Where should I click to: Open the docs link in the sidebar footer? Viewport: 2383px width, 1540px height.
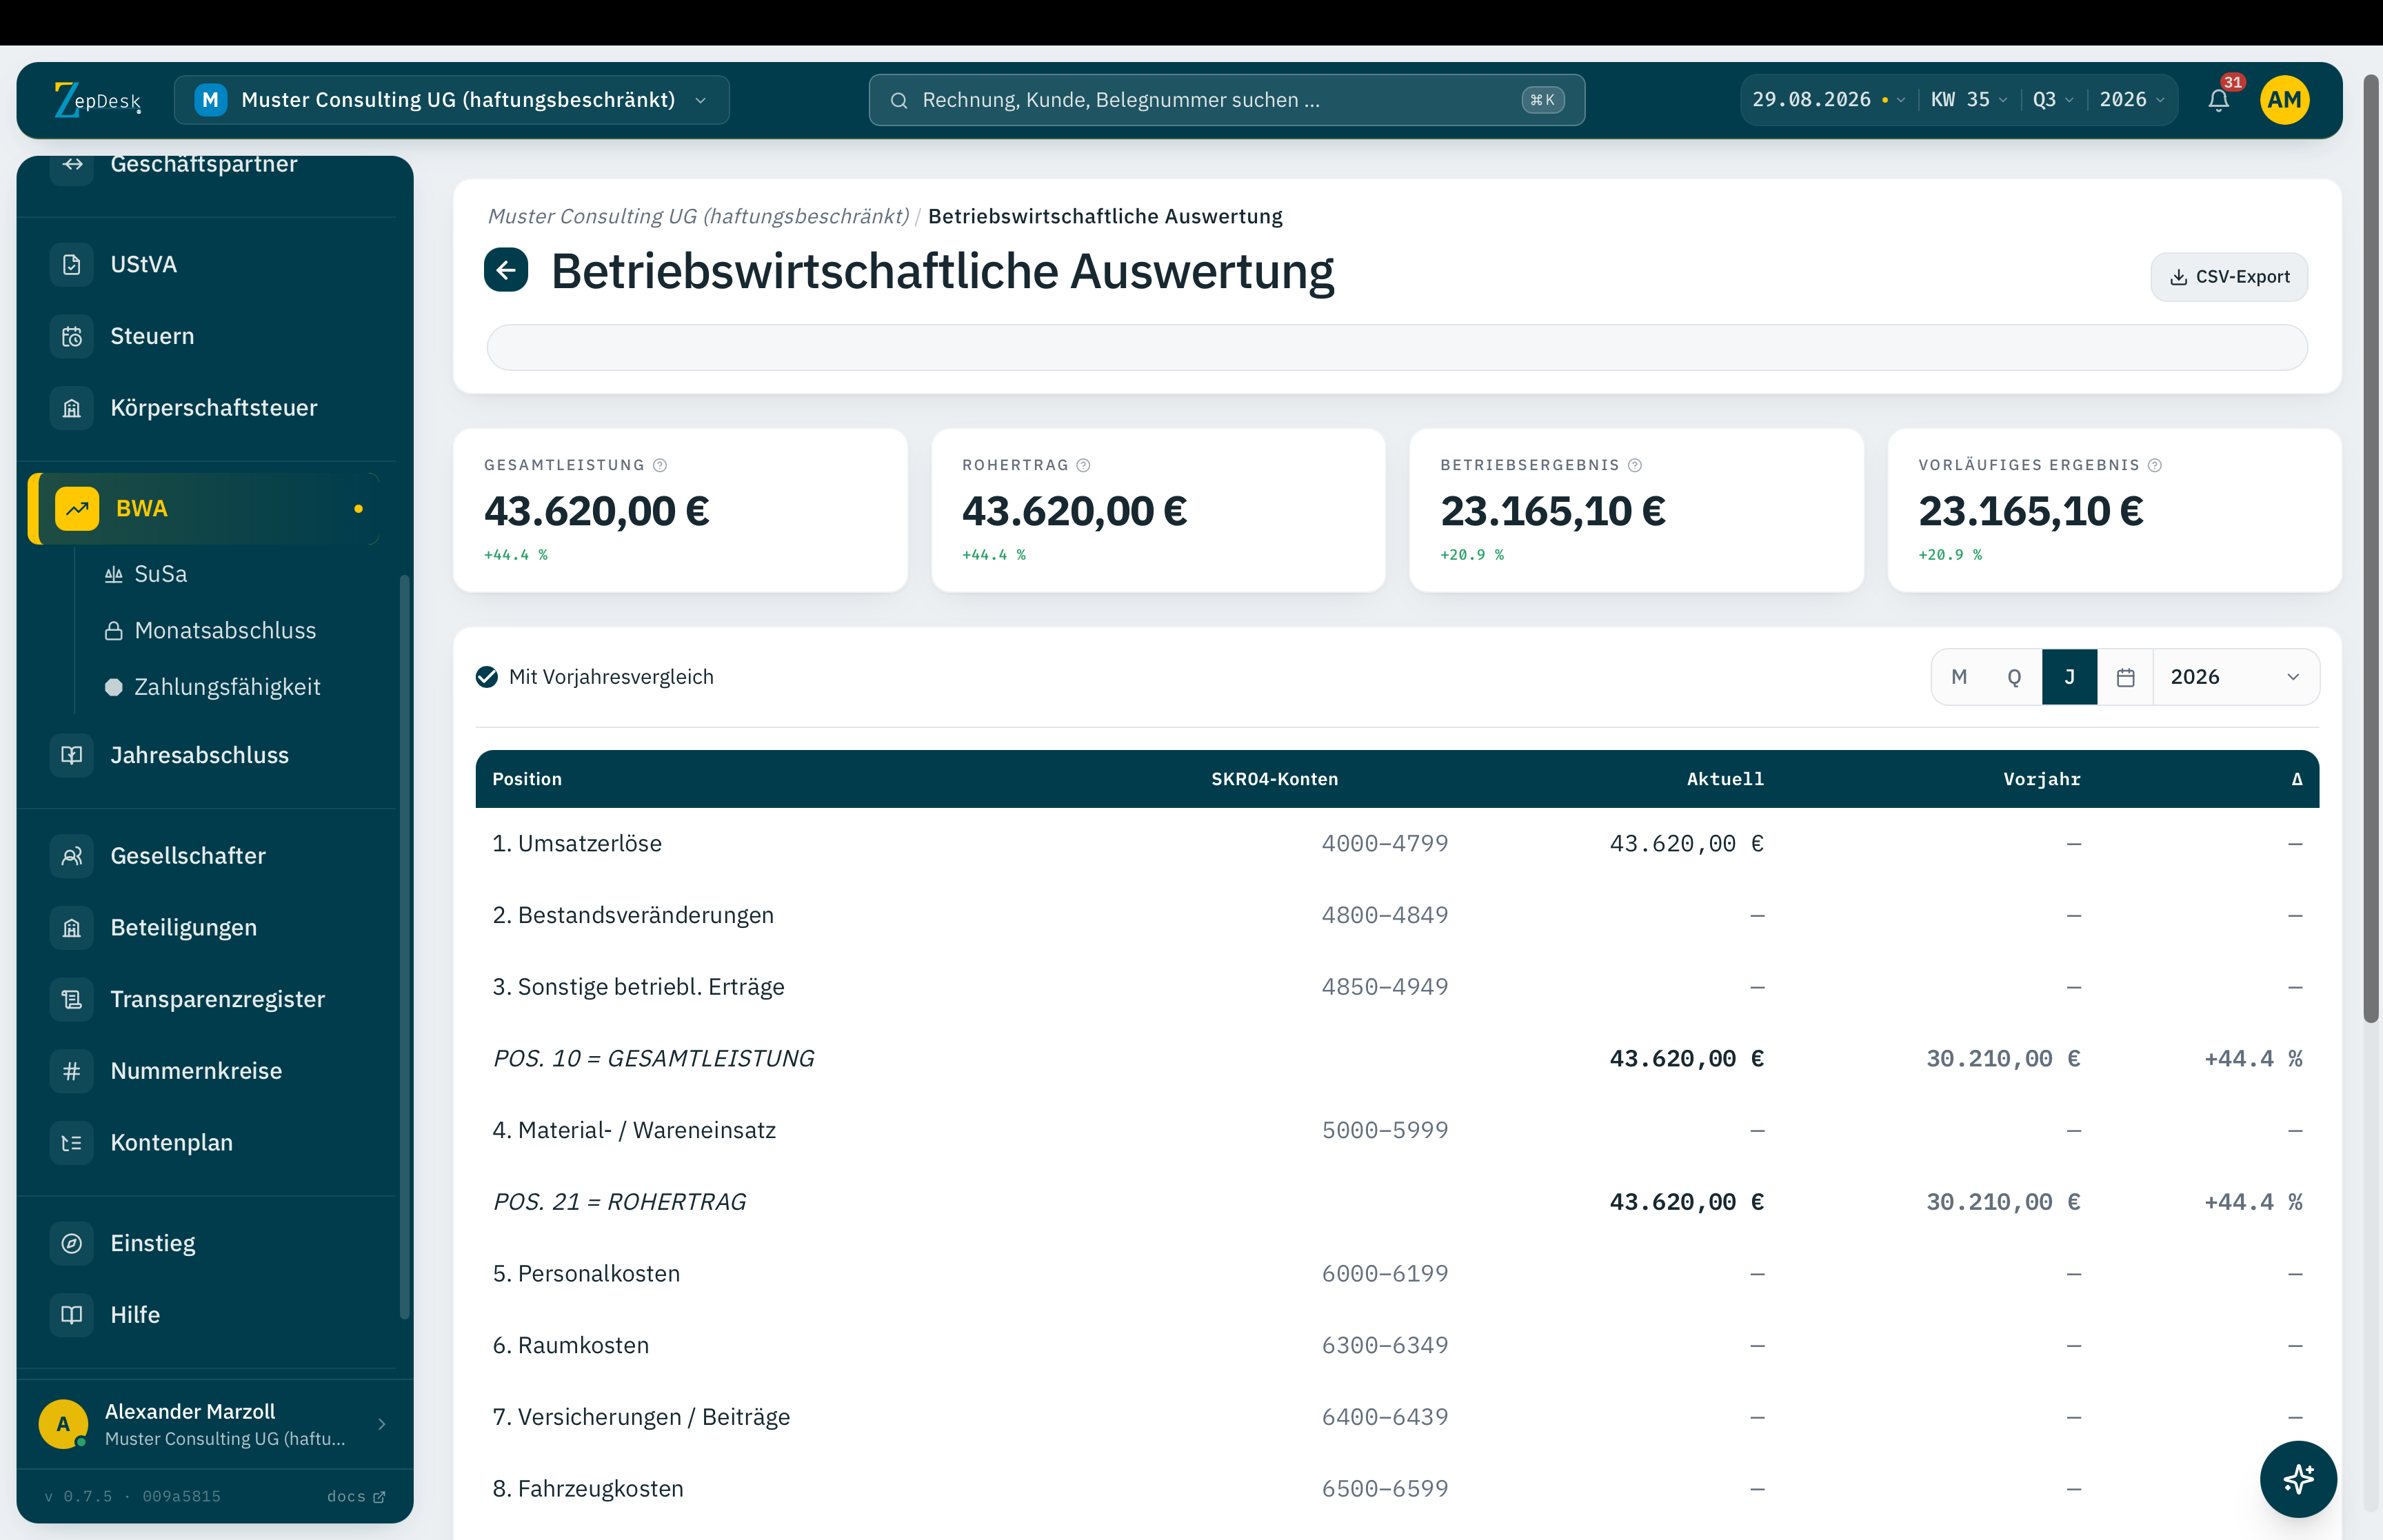[x=355, y=1496]
